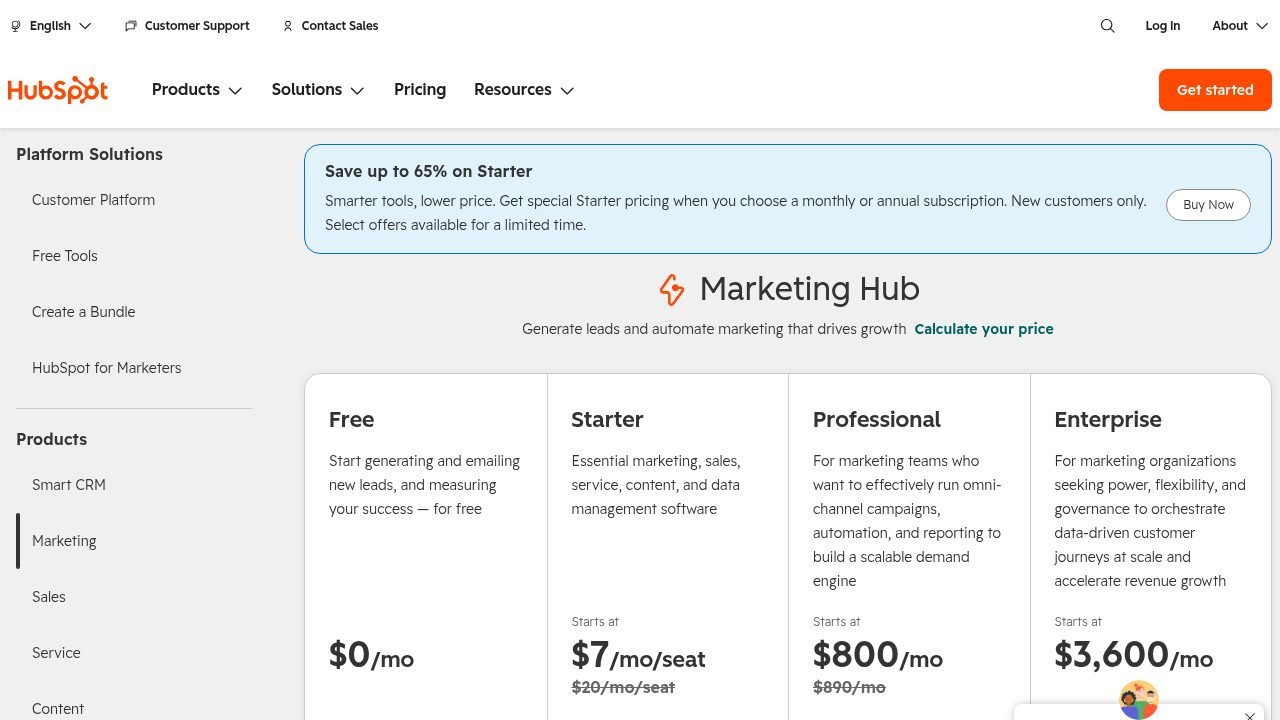Select Sales in the Products sidebar
Viewport: 1280px width, 720px height.
tap(49, 597)
